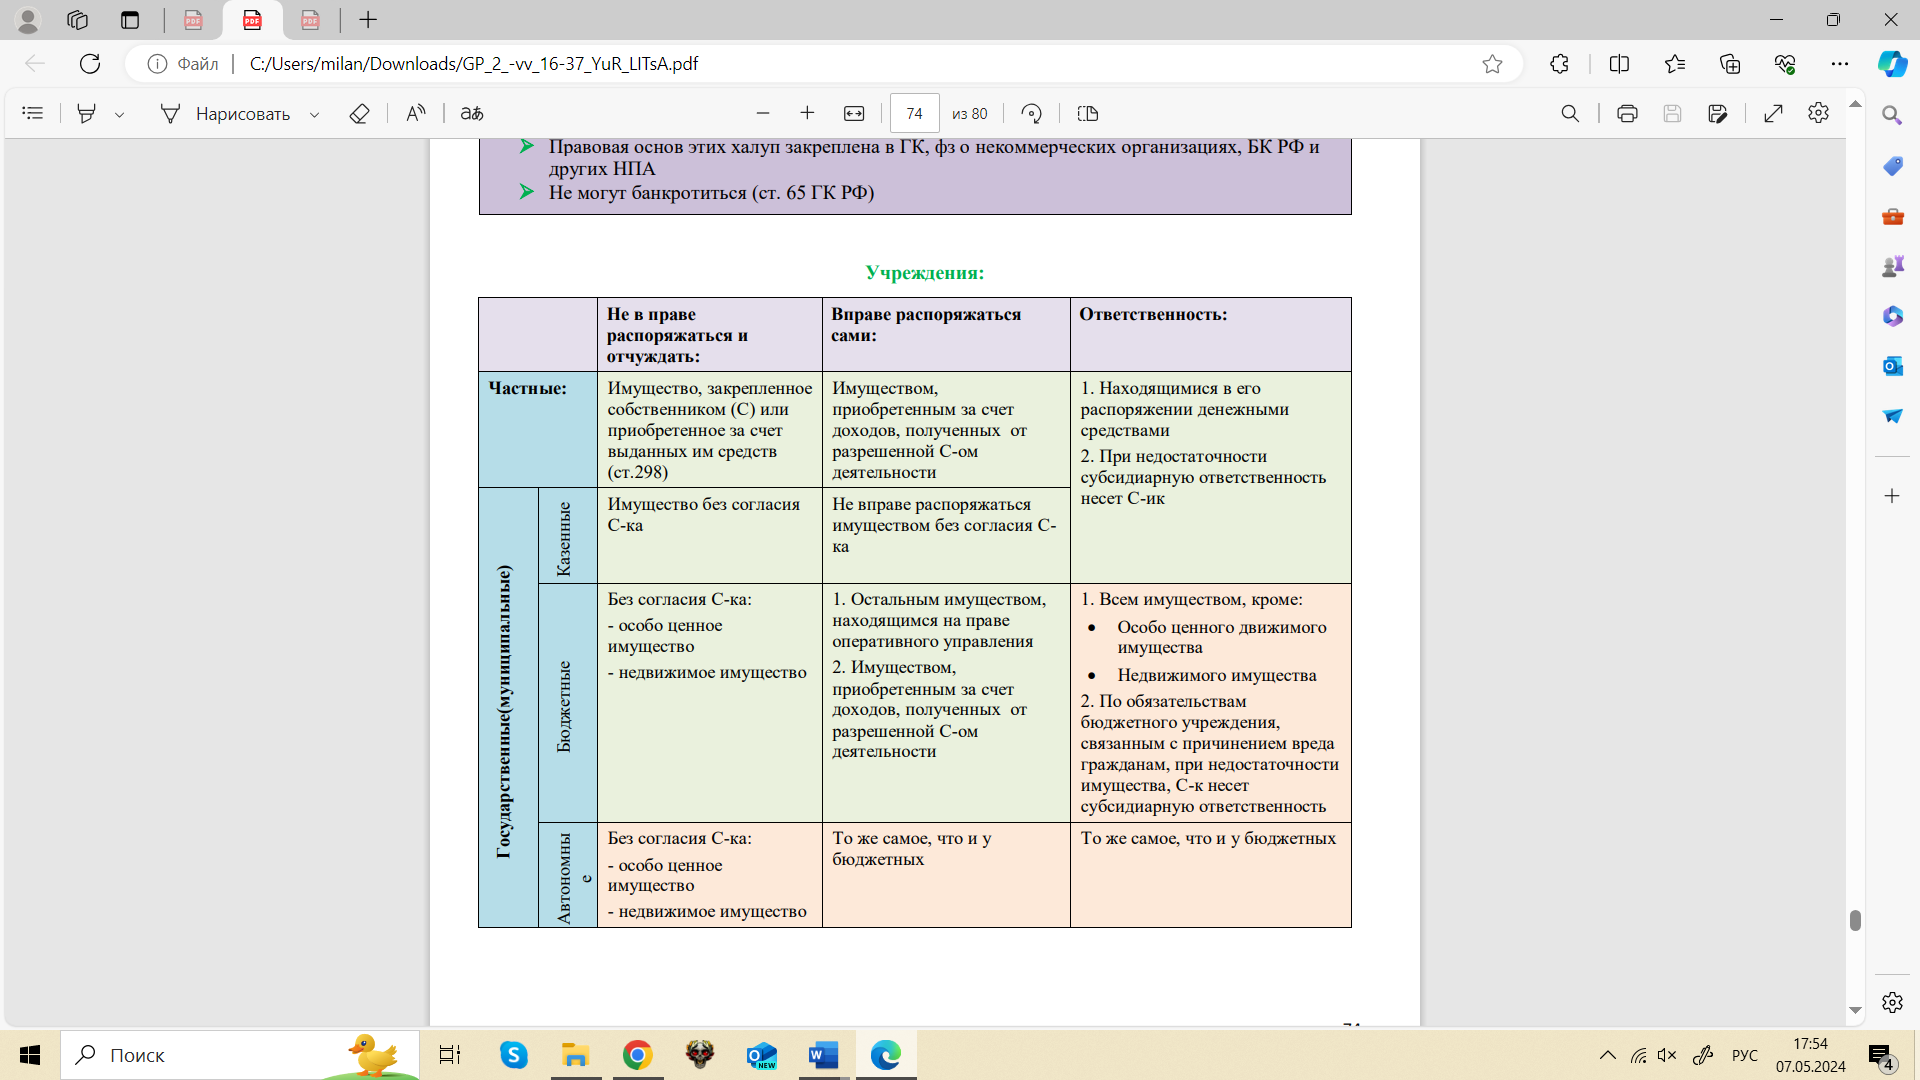The height and width of the screenshot is (1080, 1920).
Task: Open Windows Start menu
Action: point(30,1055)
